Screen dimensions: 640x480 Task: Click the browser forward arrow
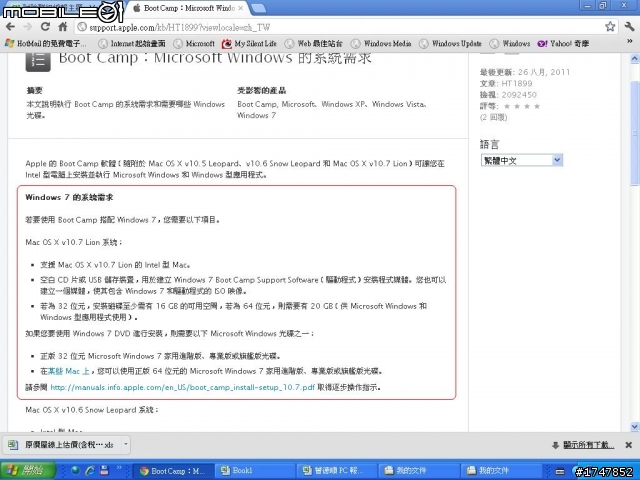(27, 27)
